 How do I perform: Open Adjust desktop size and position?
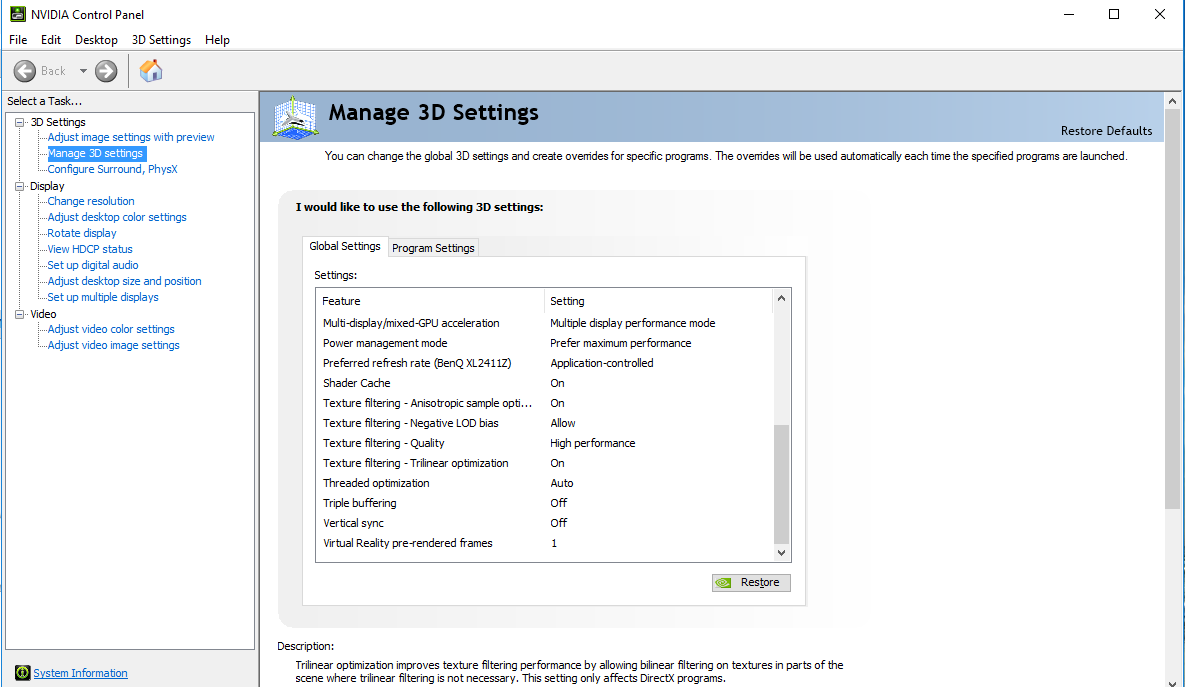[124, 281]
